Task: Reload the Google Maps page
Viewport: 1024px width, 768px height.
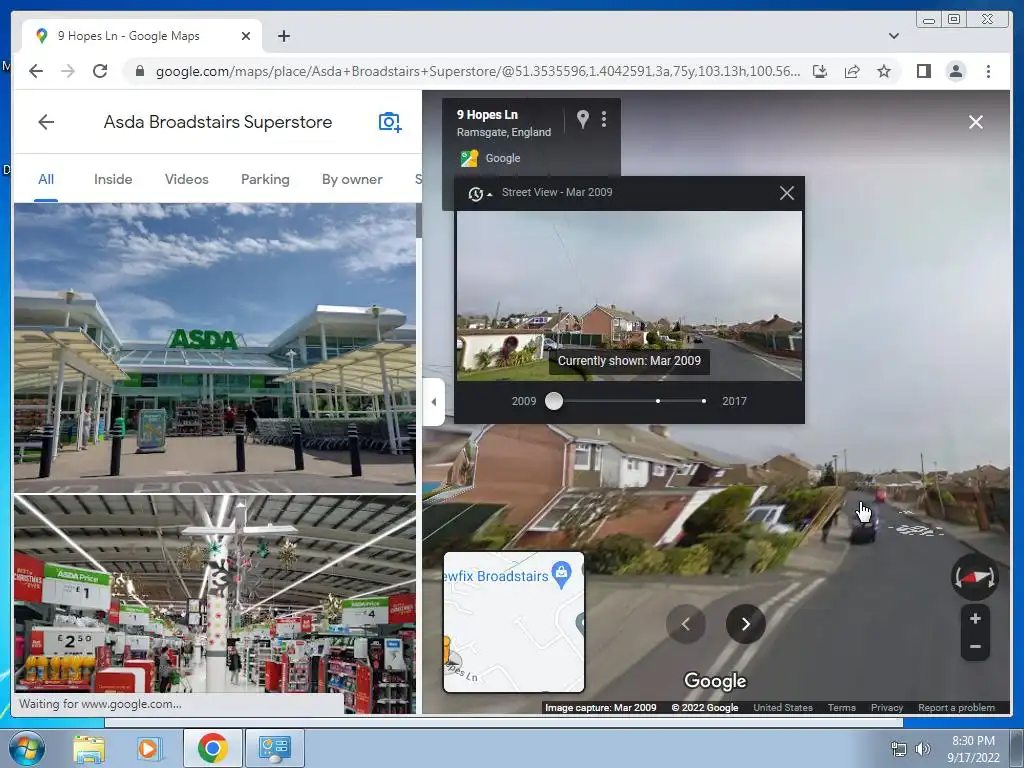Action: click(100, 71)
